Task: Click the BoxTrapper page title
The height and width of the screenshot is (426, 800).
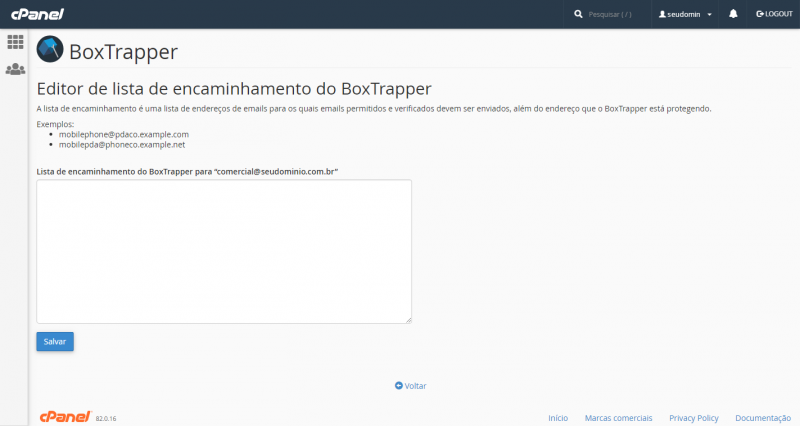Action: 123,52
